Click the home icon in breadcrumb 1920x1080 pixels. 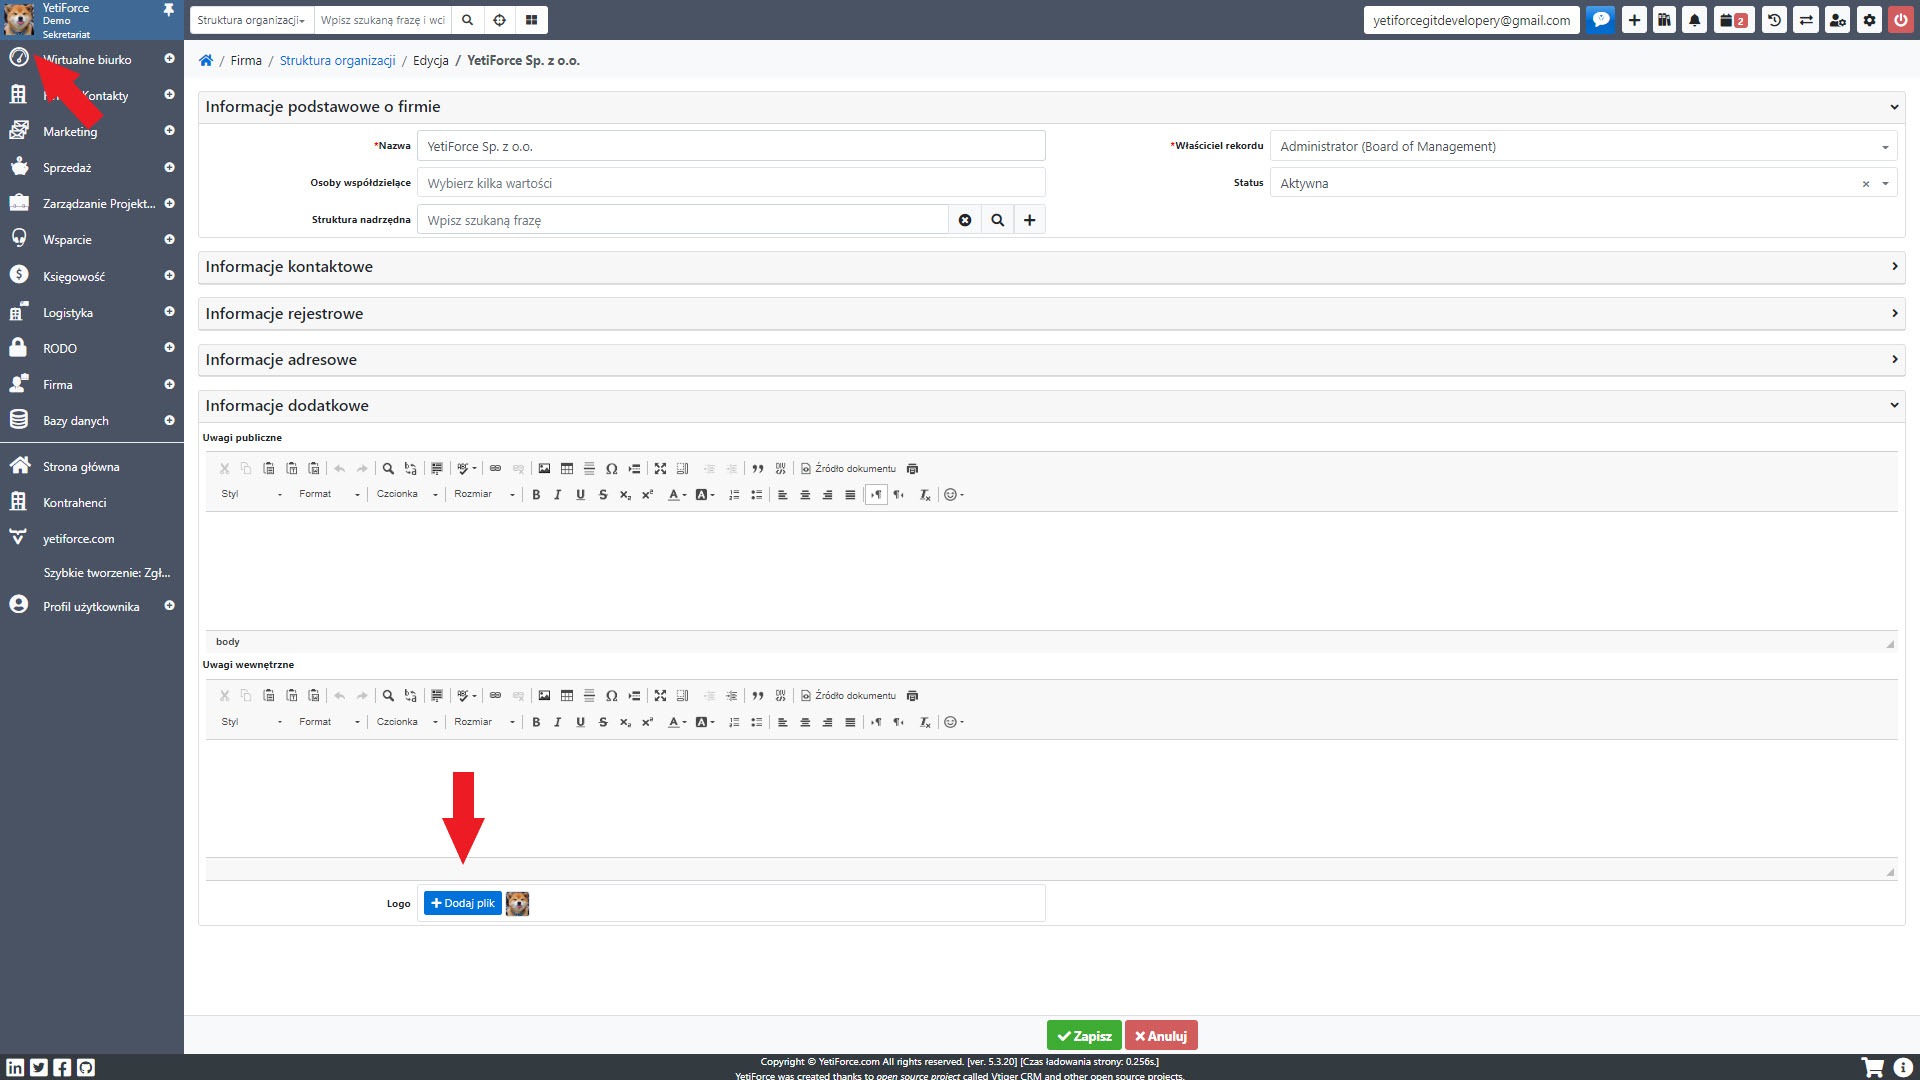coord(205,60)
